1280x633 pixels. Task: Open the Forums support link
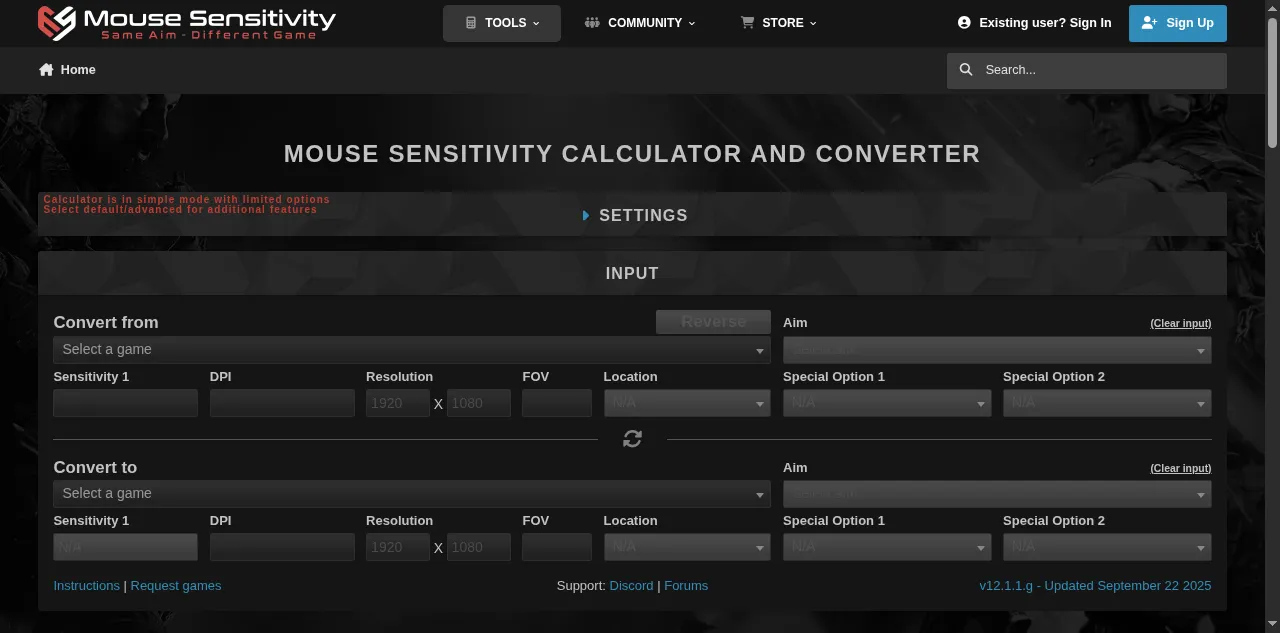click(686, 586)
